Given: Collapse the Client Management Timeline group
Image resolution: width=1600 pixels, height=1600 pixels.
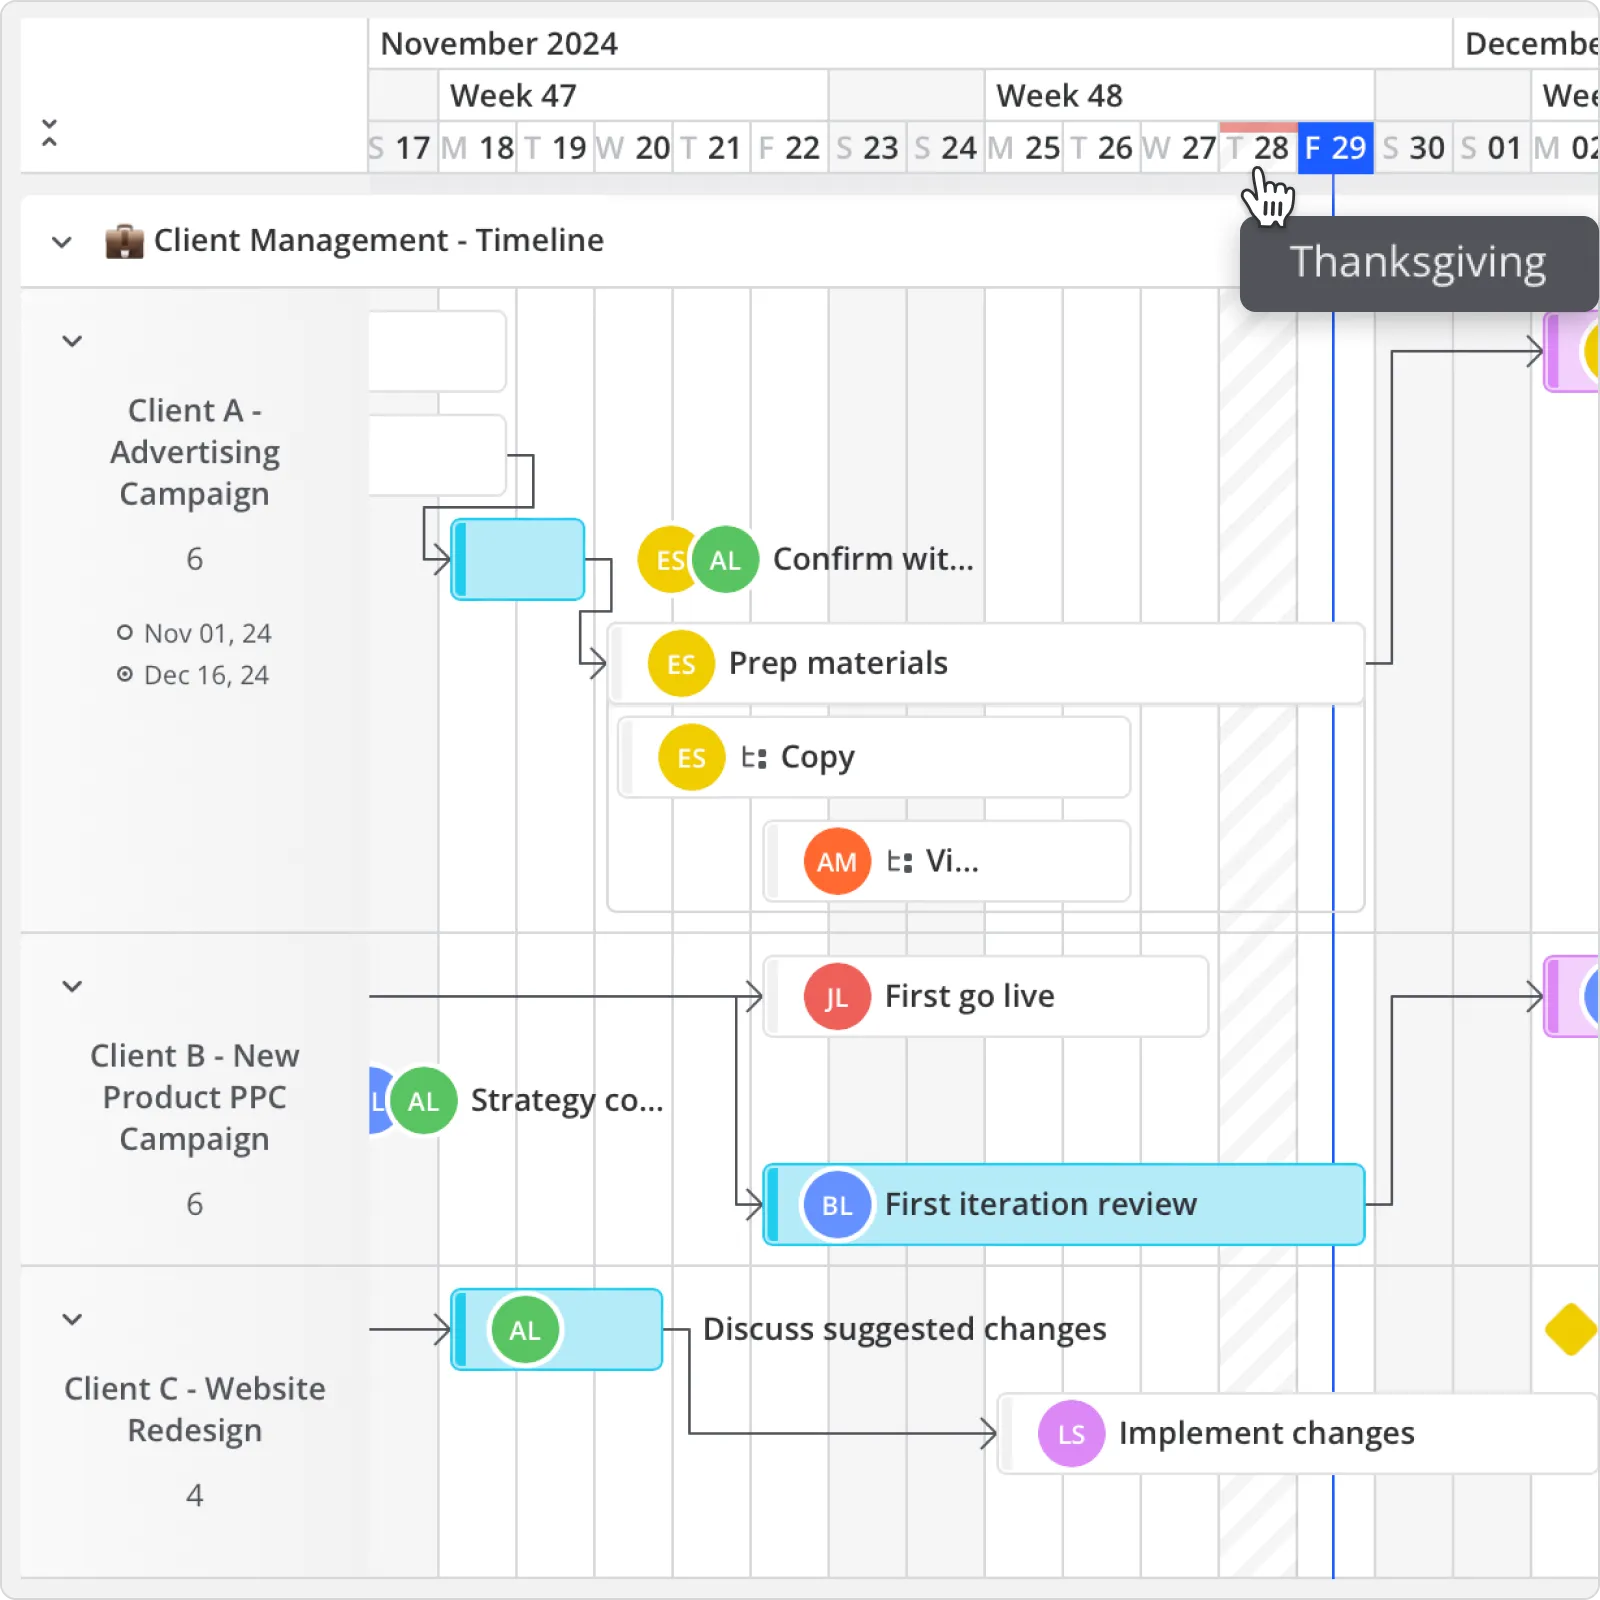Looking at the screenshot, I should coord(61,241).
